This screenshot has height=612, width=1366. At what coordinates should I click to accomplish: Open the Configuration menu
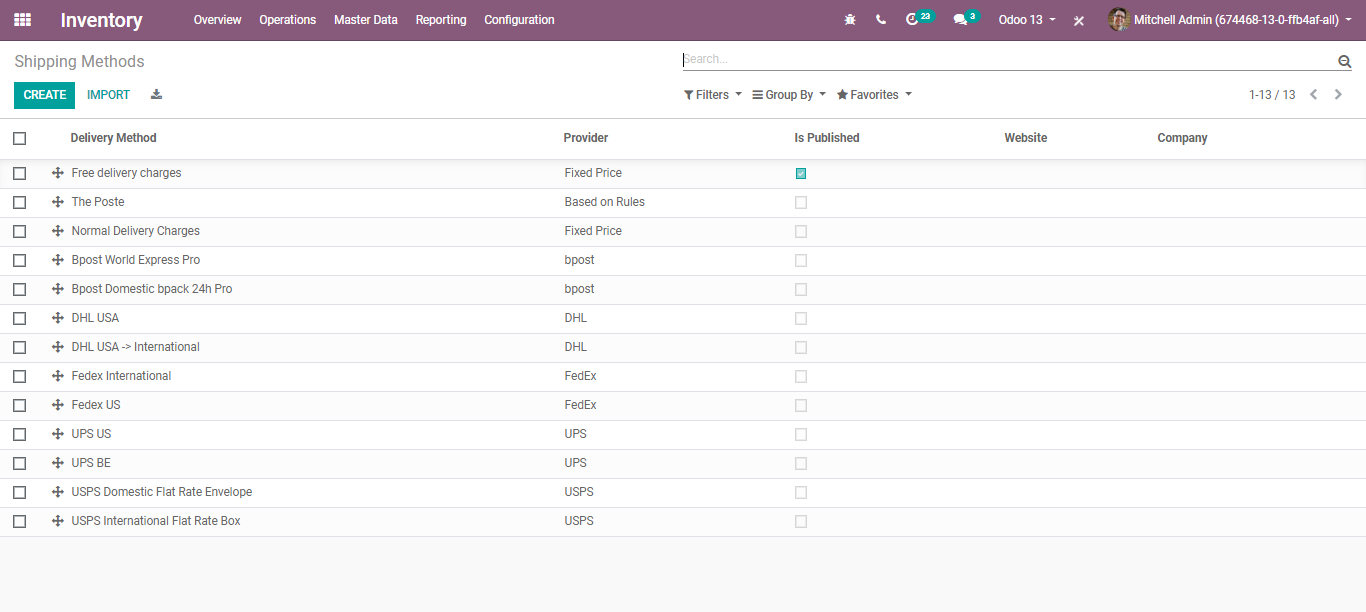pyautogui.click(x=519, y=20)
